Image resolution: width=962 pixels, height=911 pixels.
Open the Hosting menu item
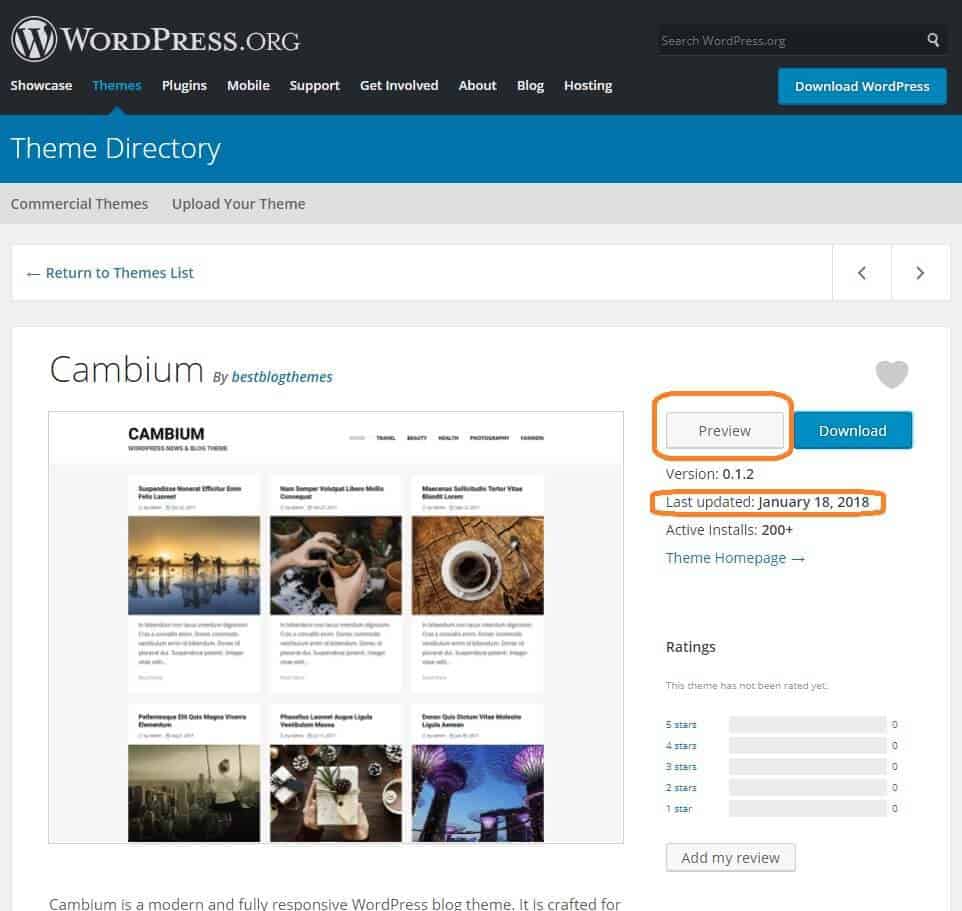point(588,86)
